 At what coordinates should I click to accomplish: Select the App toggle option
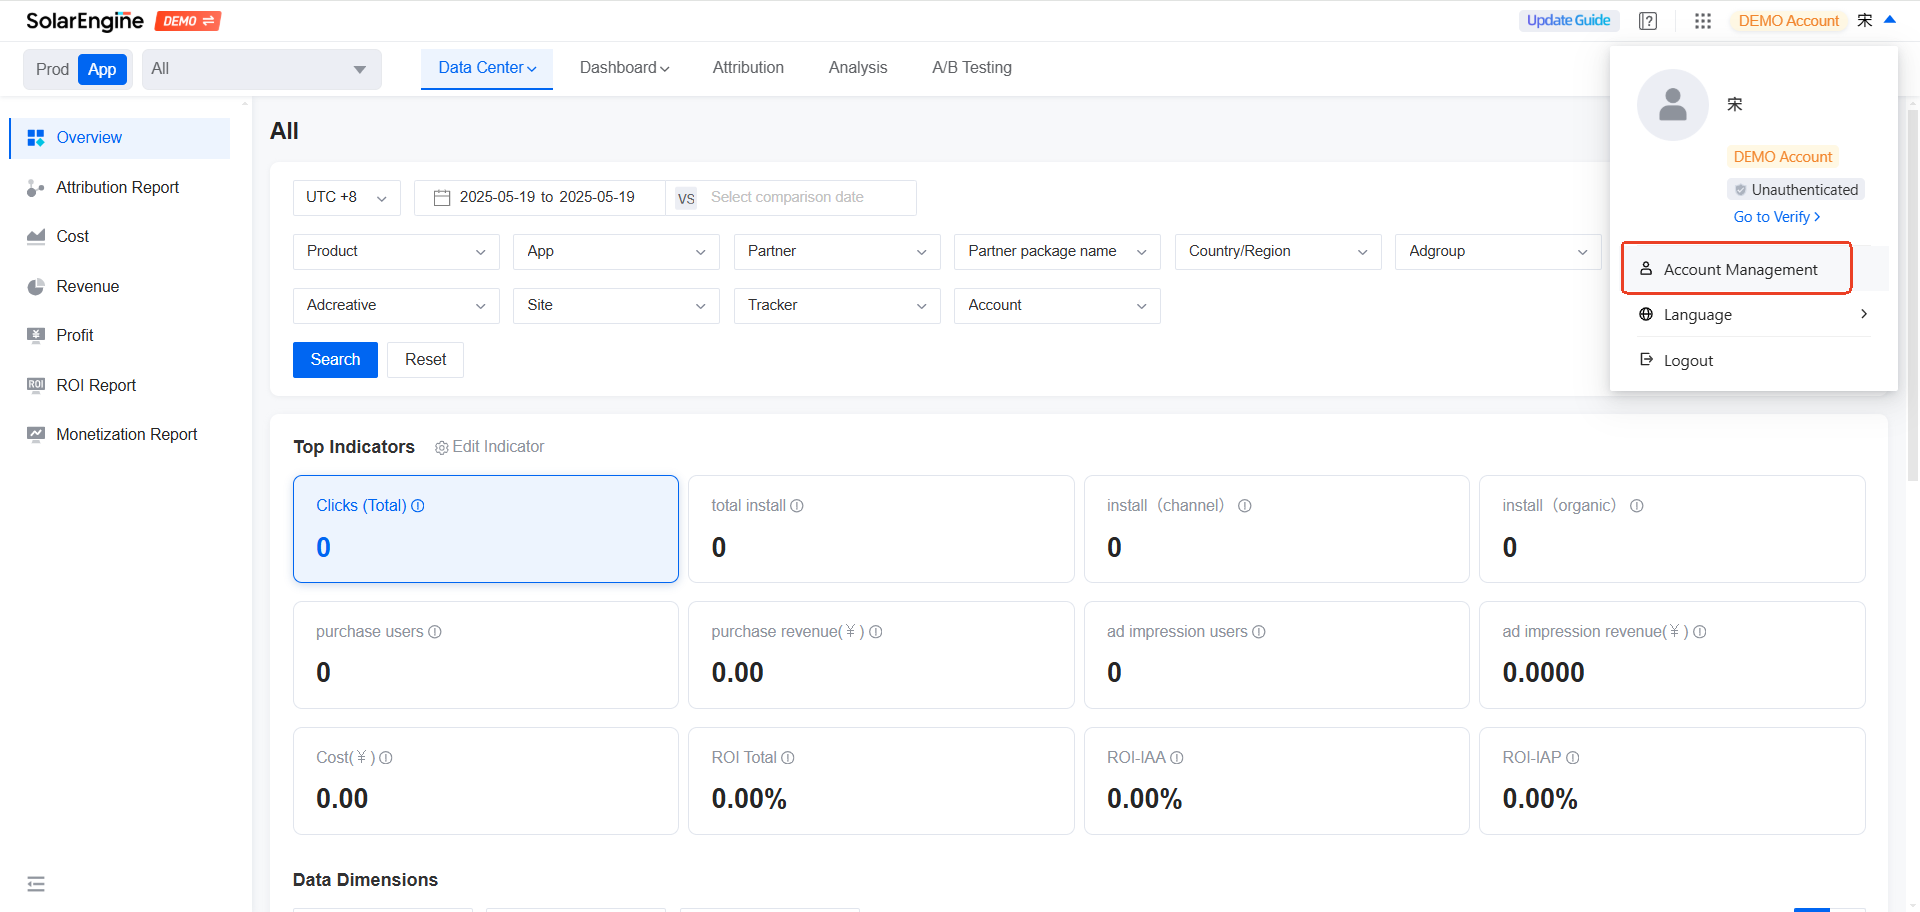[102, 69]
